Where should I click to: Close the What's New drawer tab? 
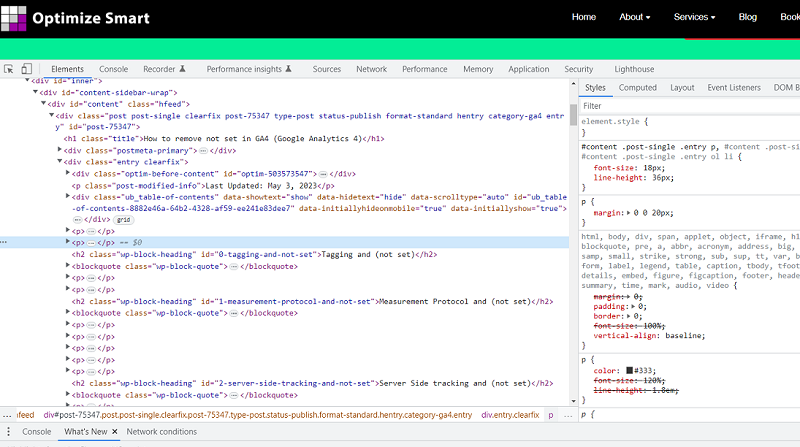(x=115, y=432)
